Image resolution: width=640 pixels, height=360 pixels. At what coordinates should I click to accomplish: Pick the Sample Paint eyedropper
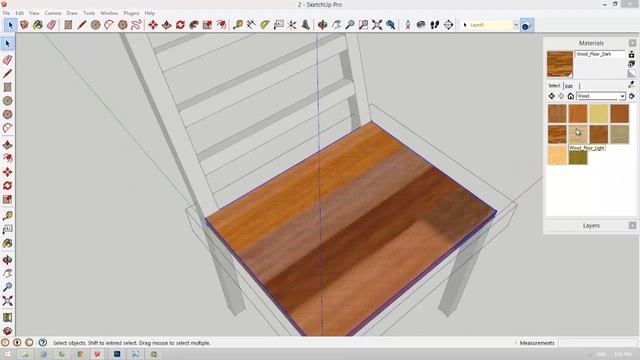coord(631,85)
